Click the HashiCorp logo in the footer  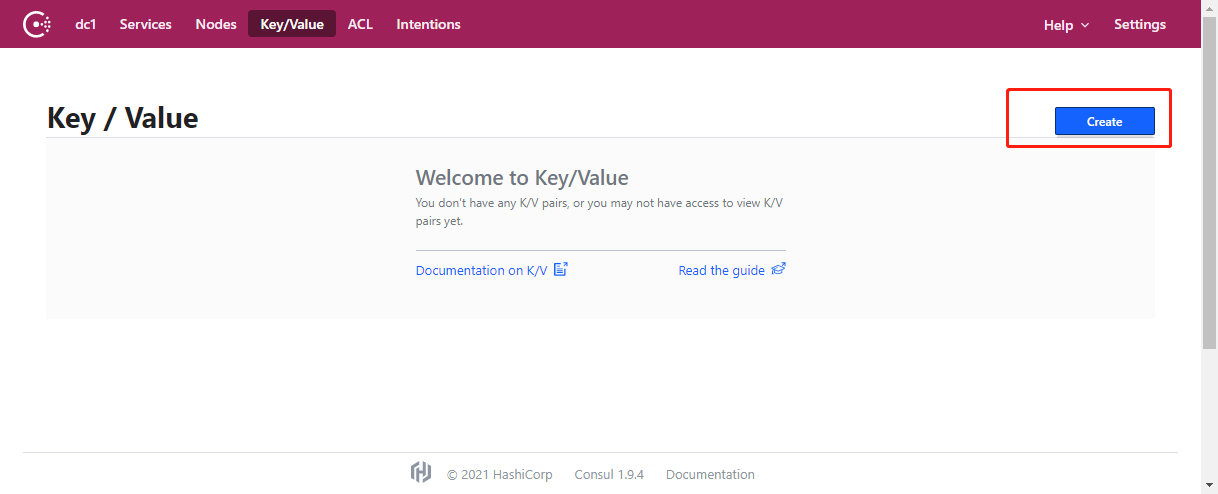click(421, 473)
